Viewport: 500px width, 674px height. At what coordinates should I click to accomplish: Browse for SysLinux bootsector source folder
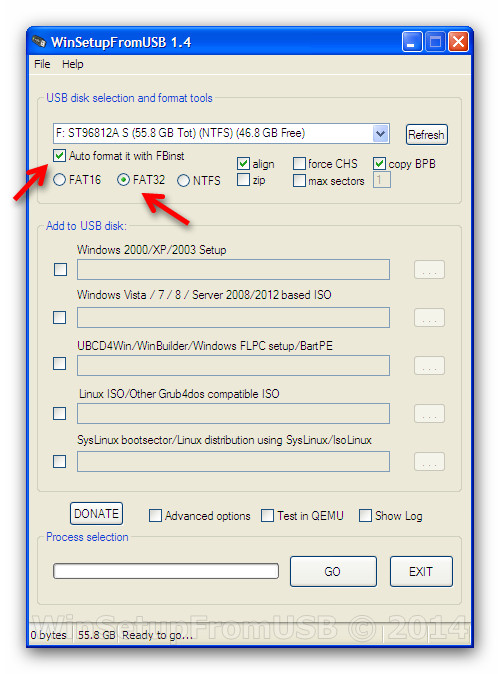click(429, 462)
